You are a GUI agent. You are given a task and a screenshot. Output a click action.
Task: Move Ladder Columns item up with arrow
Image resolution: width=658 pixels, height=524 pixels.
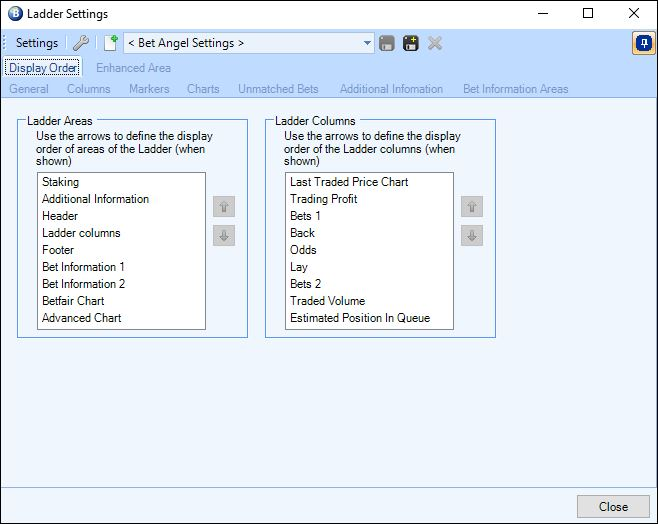tap(472, 206)
